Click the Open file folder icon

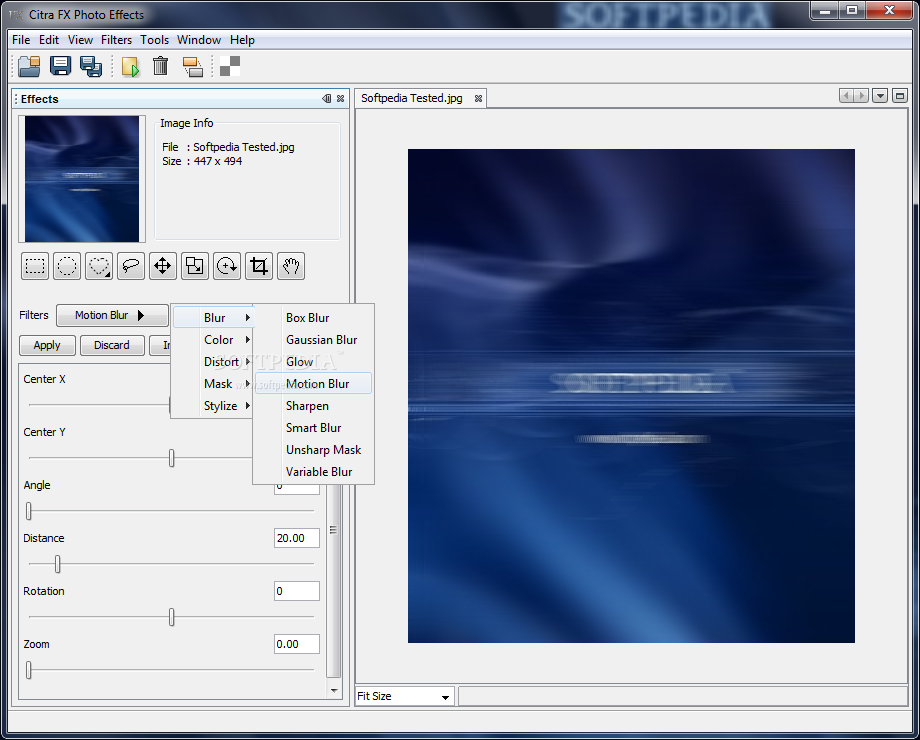(x=29, y=66)
